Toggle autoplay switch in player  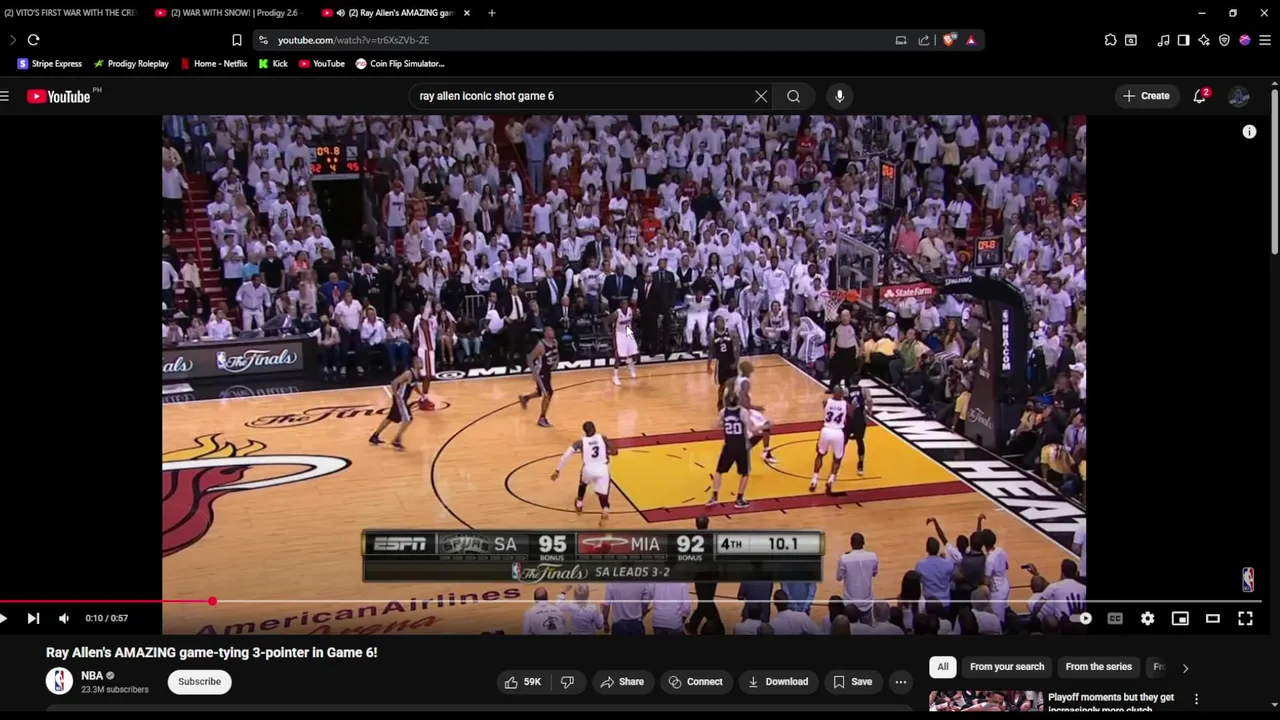1083,618
